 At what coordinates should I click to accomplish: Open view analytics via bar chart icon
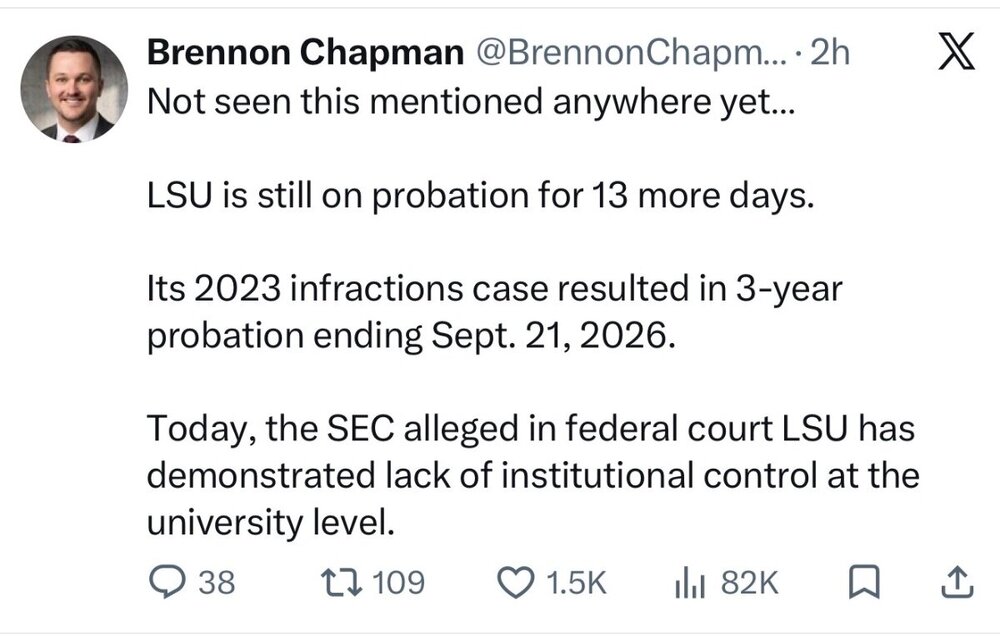(689, 583)
